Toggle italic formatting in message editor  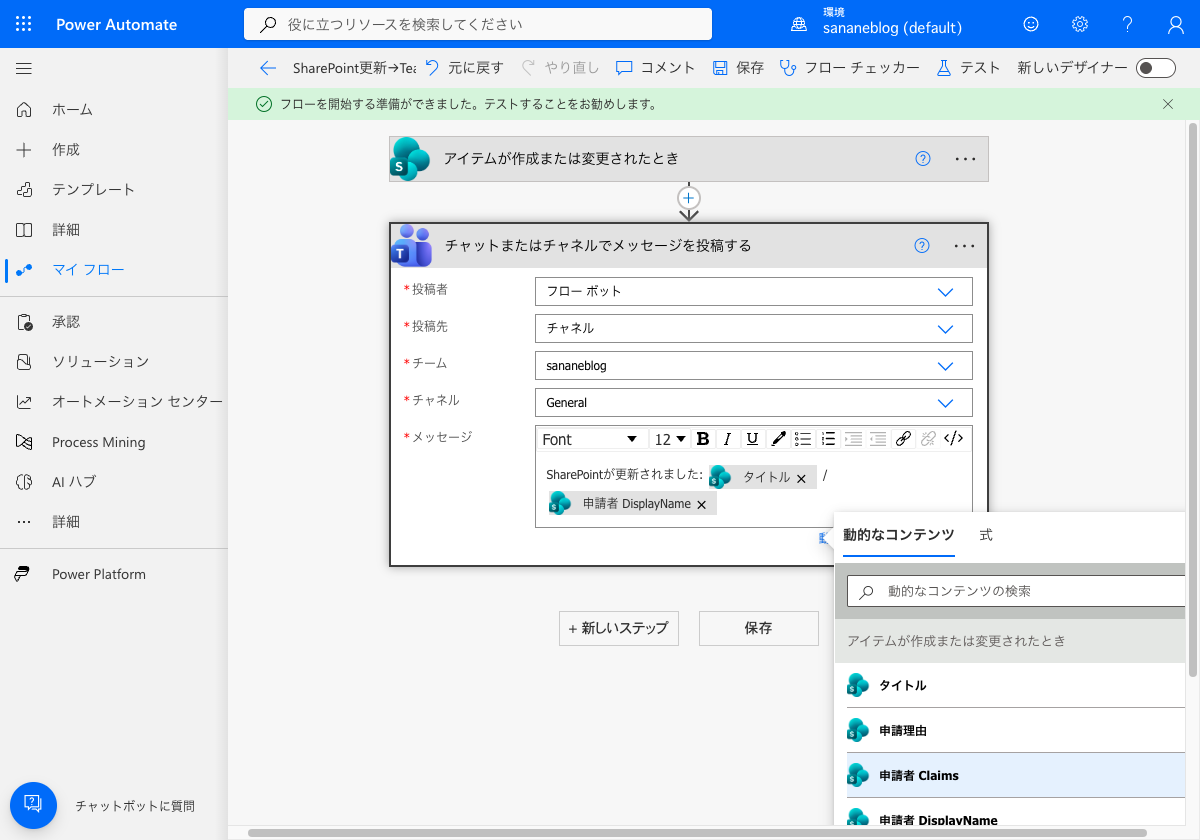tap(728, 439)
